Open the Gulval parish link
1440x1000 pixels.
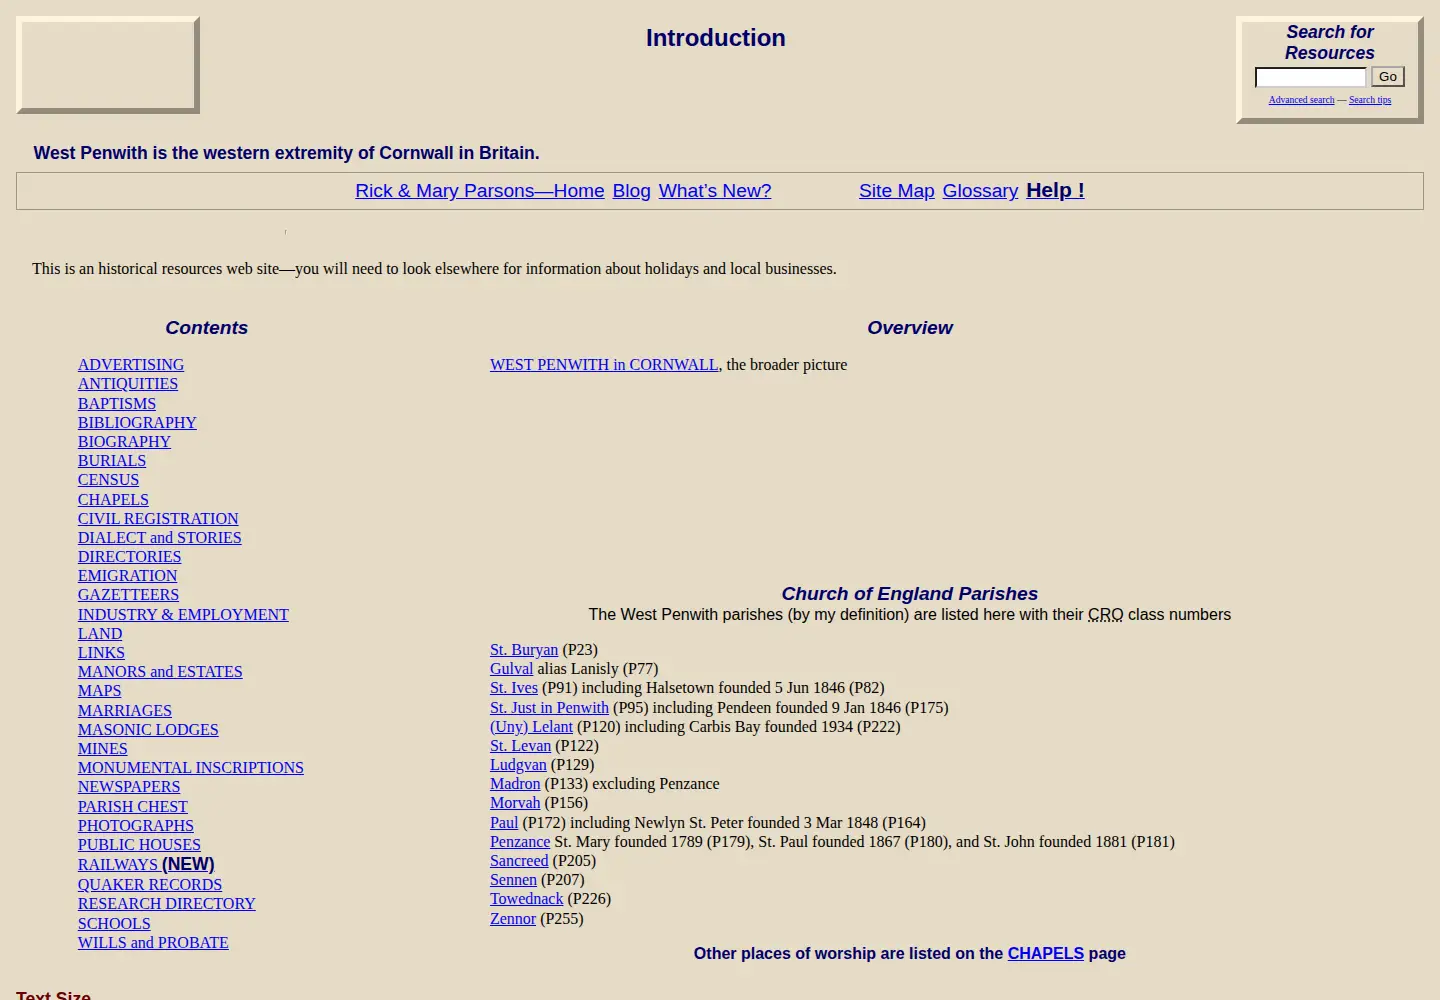click(x=511, y=669)
